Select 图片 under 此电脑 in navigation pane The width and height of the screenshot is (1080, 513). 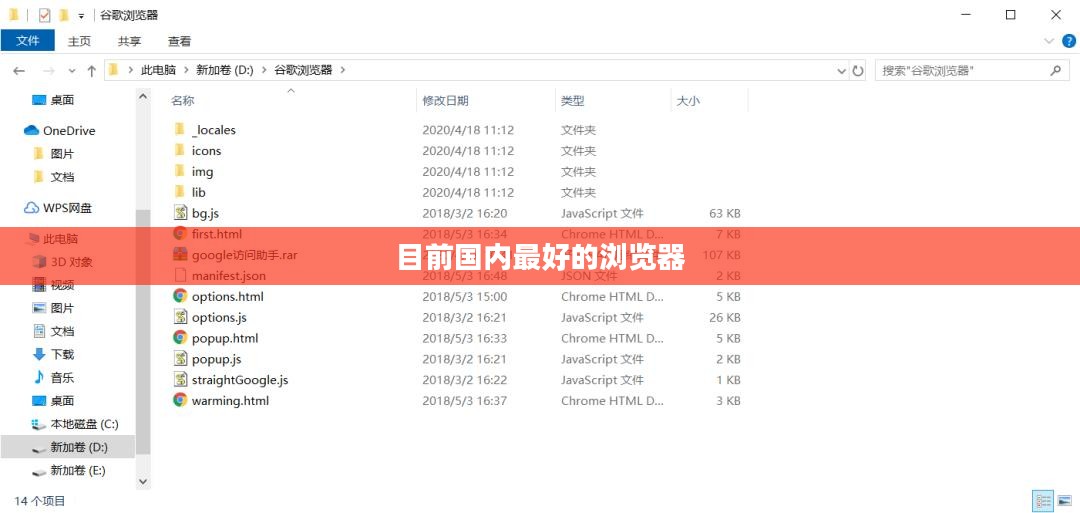pyautogui.click(x=62, y=308)
